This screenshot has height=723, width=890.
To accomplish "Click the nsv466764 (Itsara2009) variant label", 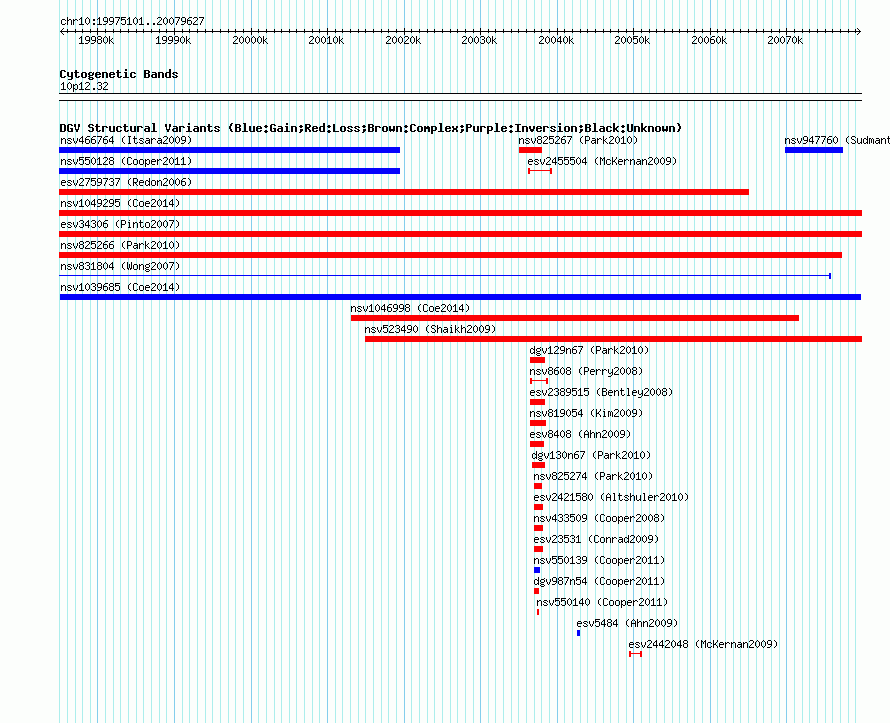I will click(x=126, y=140).
